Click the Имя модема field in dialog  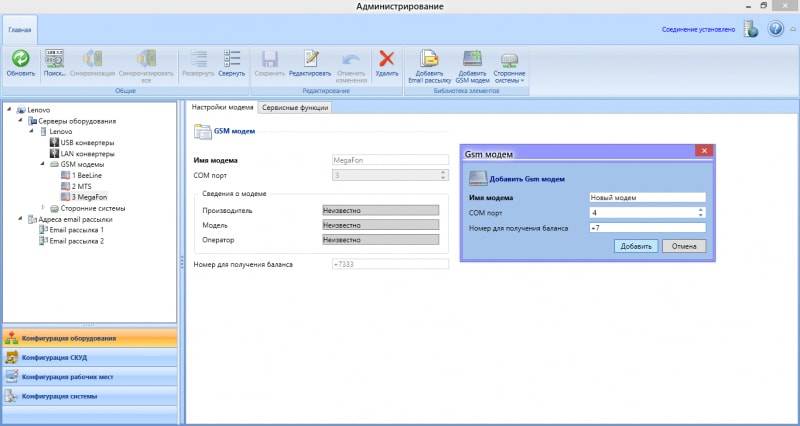647,198
